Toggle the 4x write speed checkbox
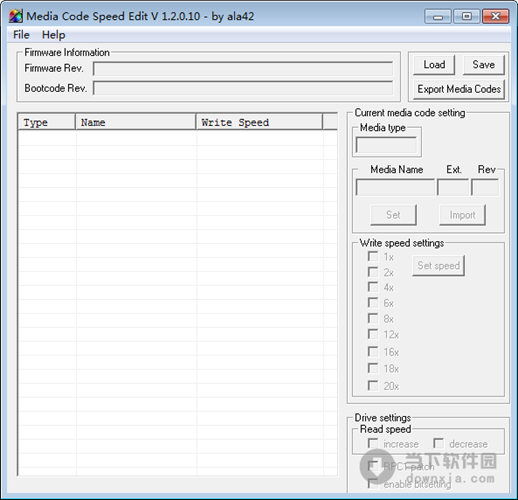This screenshot has height=500, width=518. (x=373, y=287)
